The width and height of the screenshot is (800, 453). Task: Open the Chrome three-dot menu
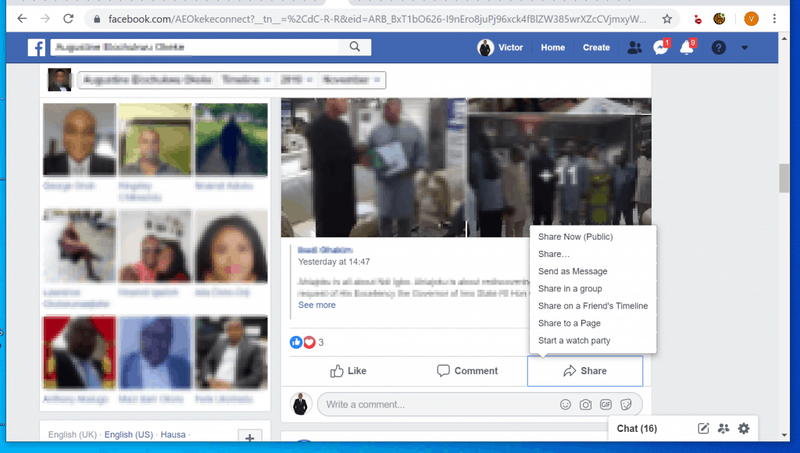(774, 19)
